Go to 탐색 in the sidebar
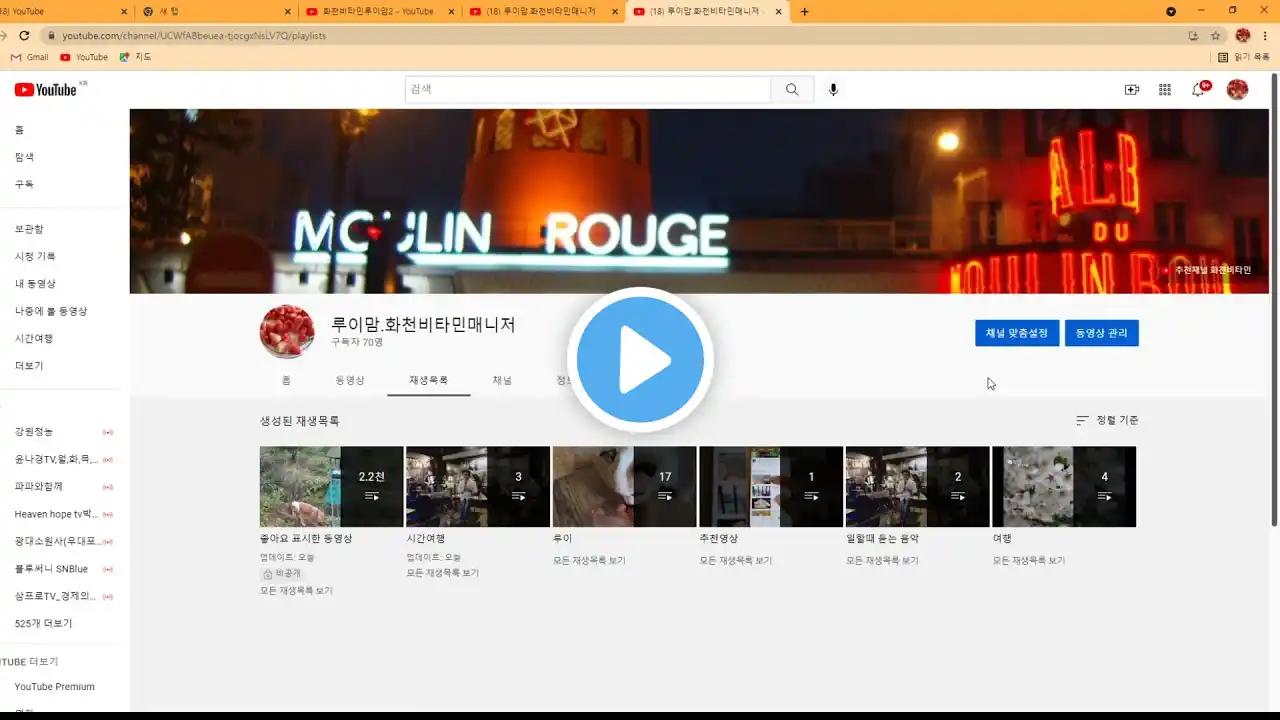This screenshot has height=720, width=1280. coord(24,157)
